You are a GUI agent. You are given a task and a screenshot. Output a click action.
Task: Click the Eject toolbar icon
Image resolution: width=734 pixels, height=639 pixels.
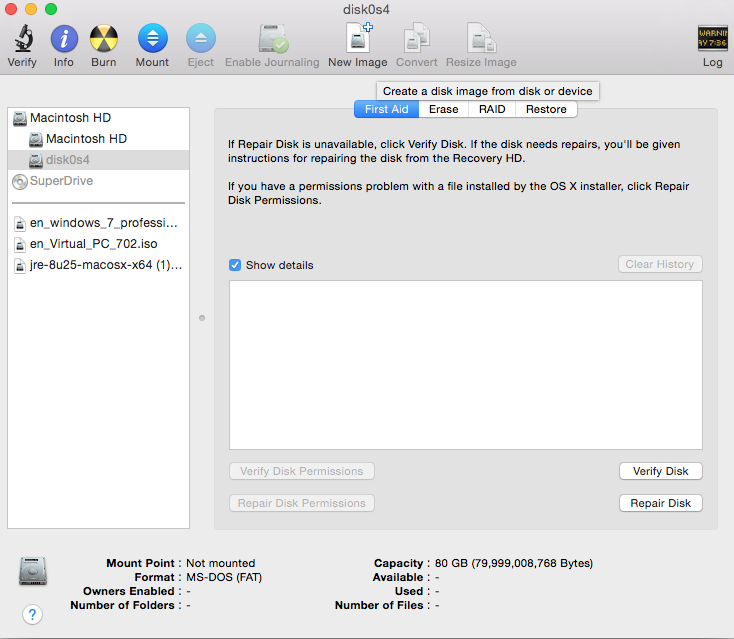201,38
